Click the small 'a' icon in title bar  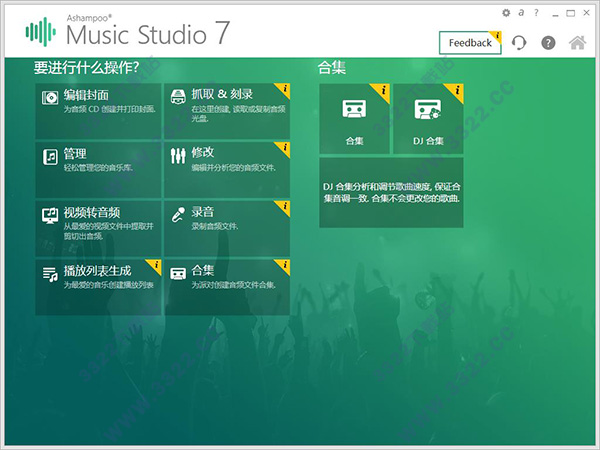click(x=521, y=13)
